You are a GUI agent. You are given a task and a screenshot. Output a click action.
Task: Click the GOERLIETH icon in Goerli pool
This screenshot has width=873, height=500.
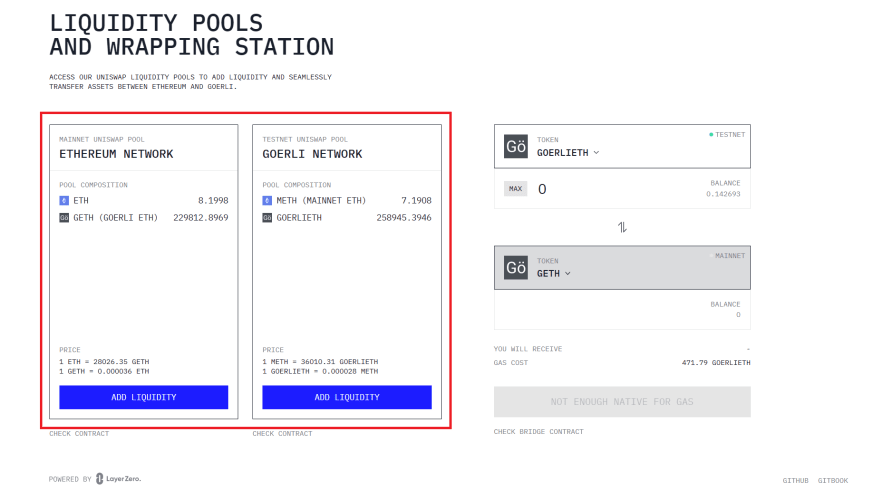pos(267,218)
